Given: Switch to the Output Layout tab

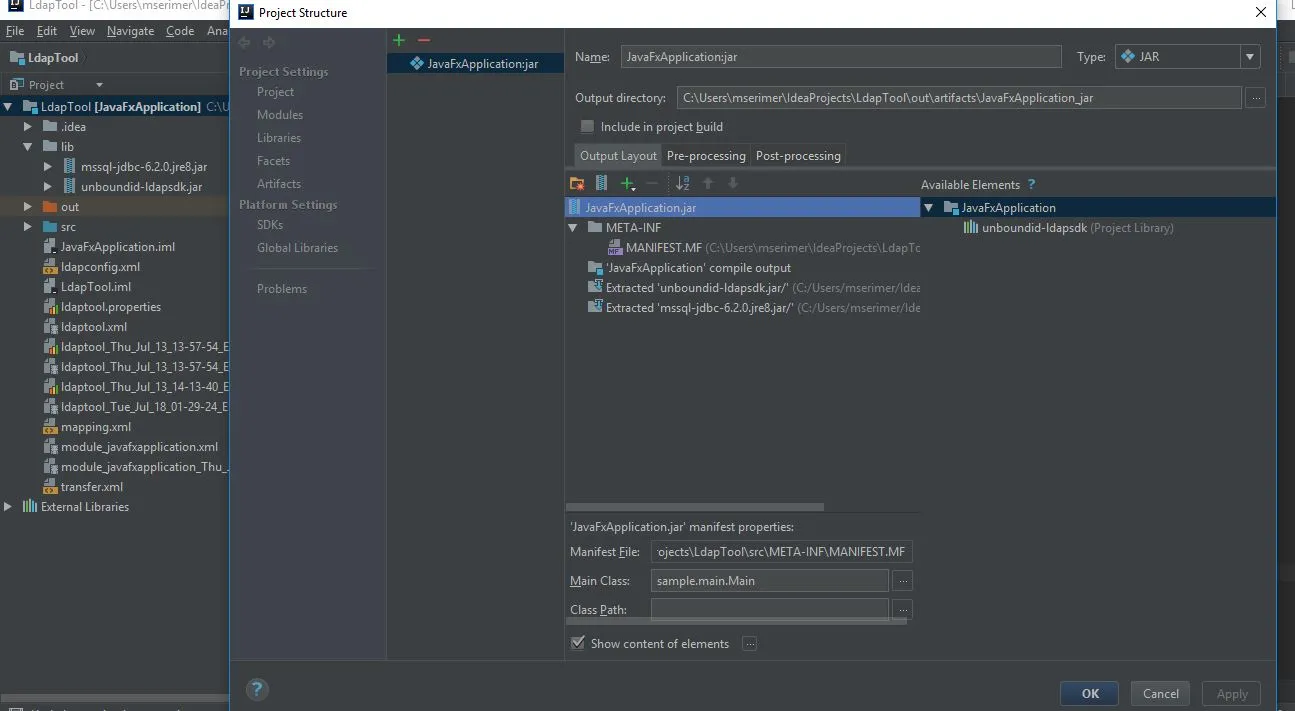Looking at the screenshot, I should (x=618, y=155).
